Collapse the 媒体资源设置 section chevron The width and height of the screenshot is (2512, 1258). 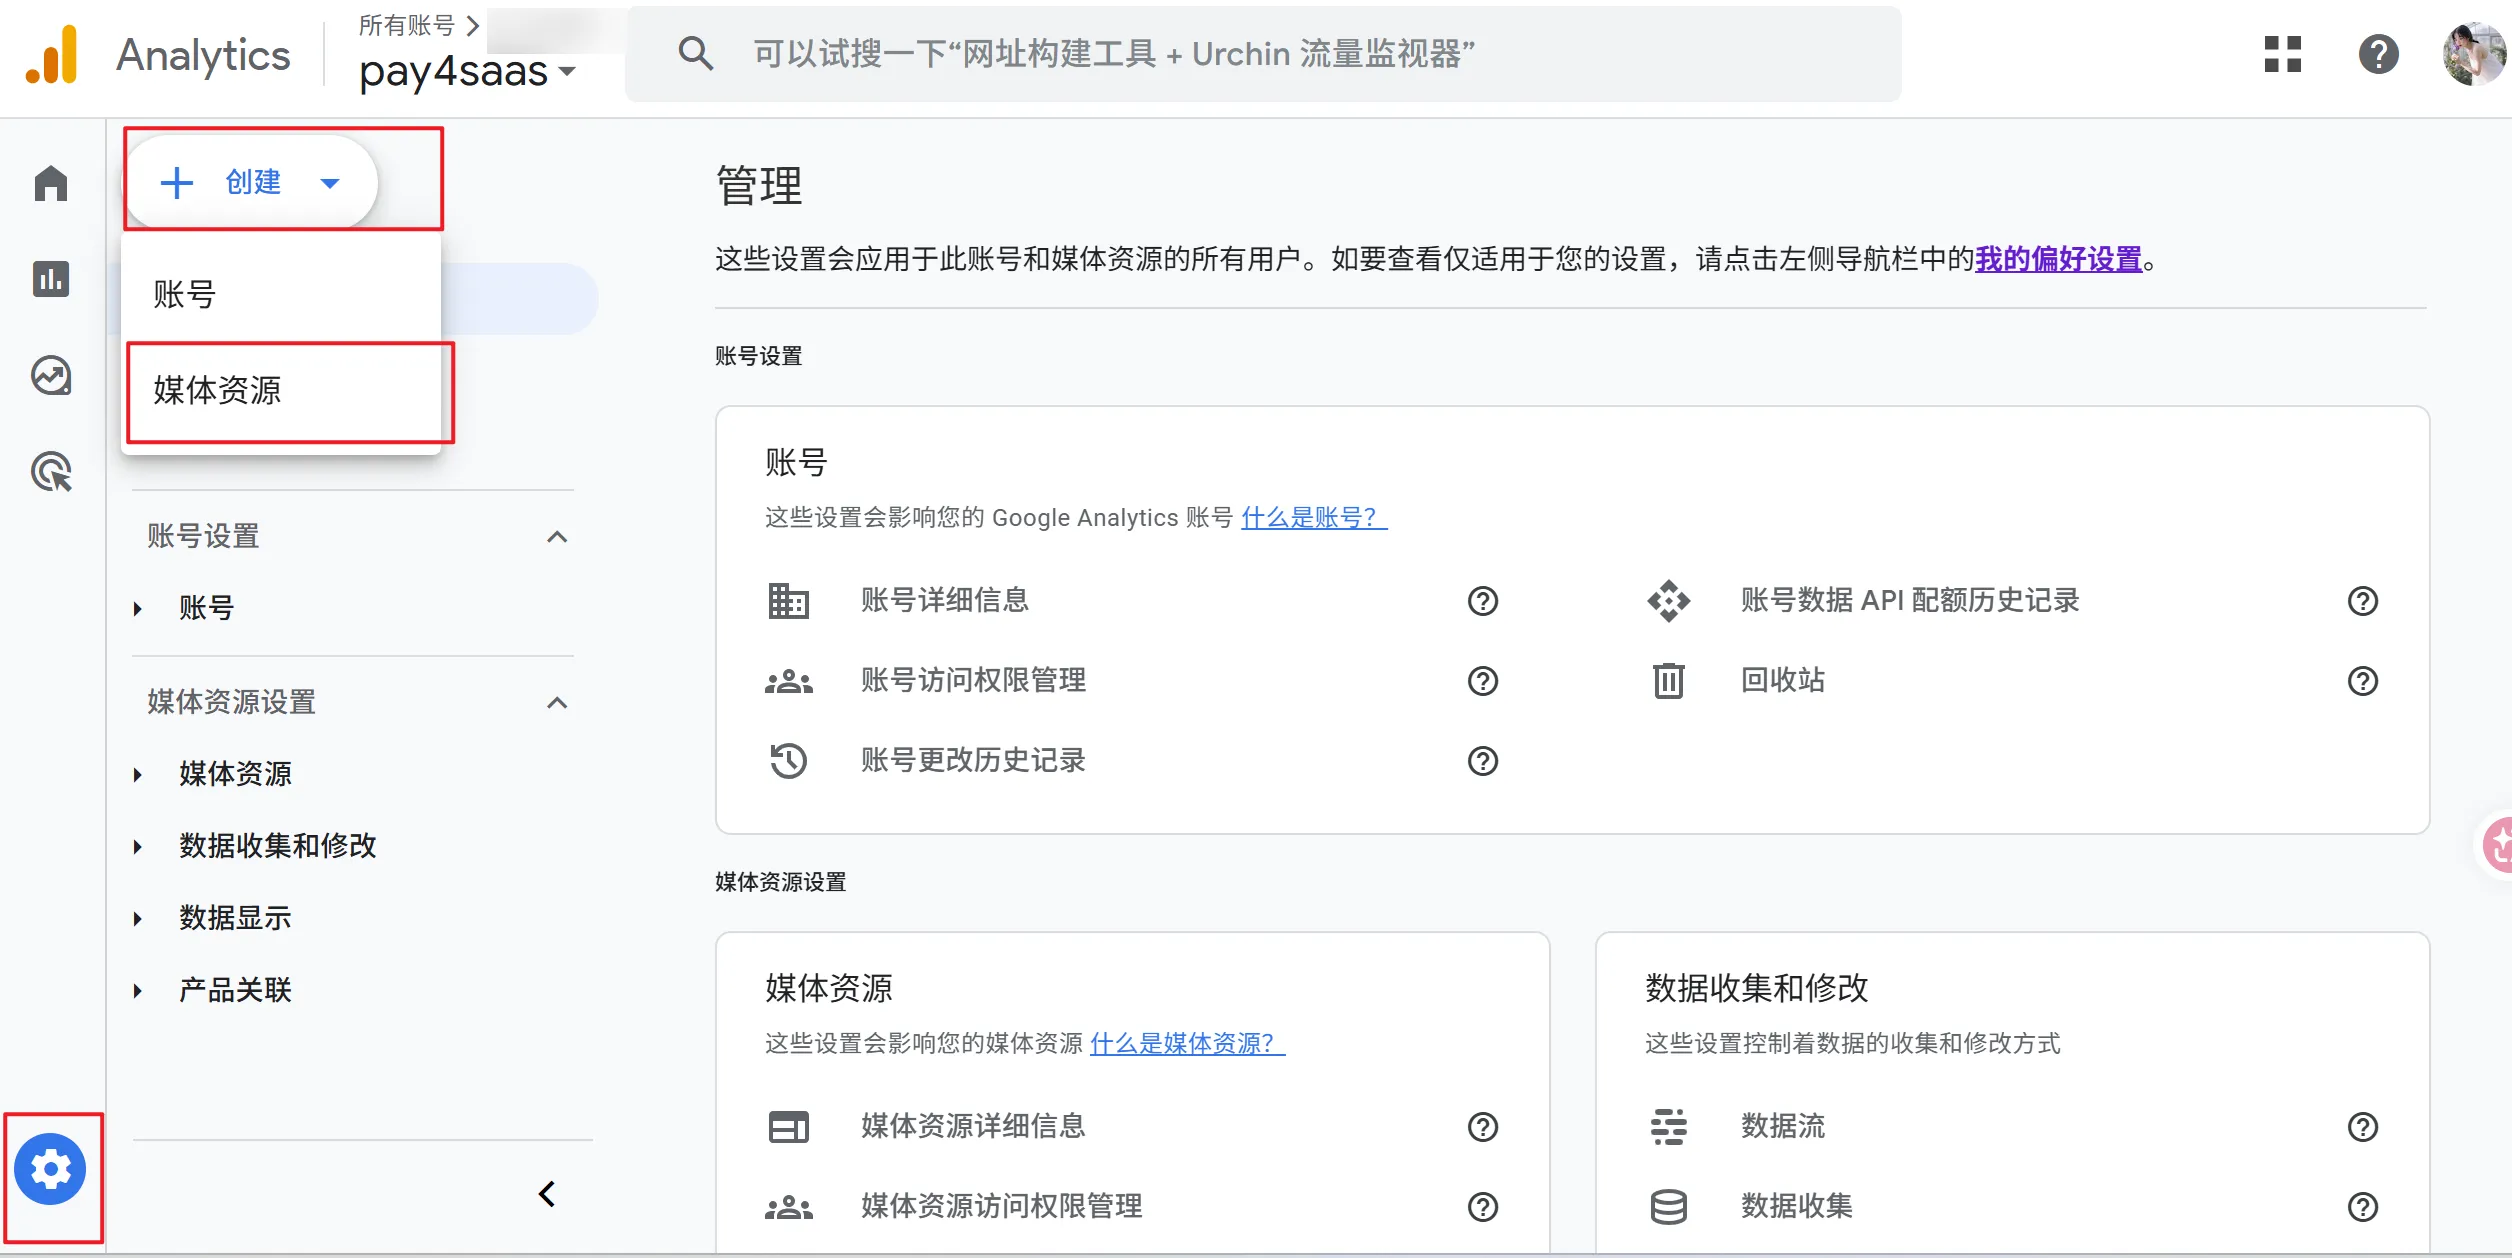pyautogui.click(x=557, y=703)
